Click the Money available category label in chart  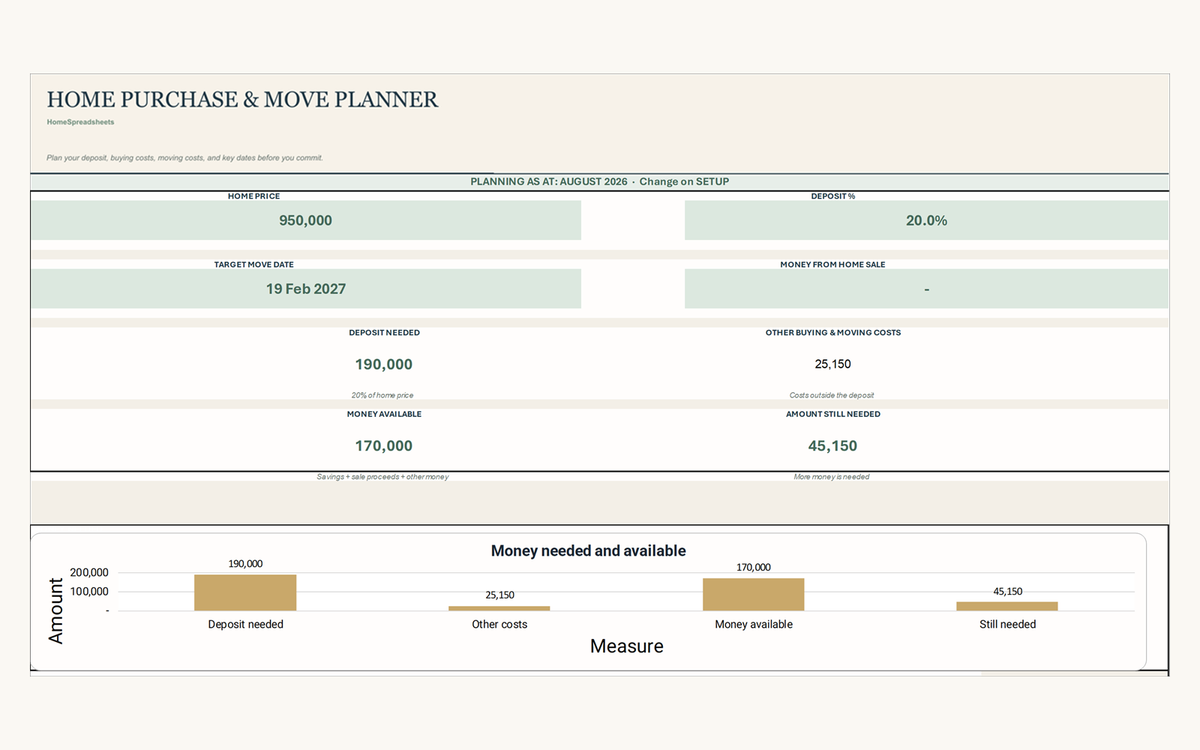pos(754,624)
